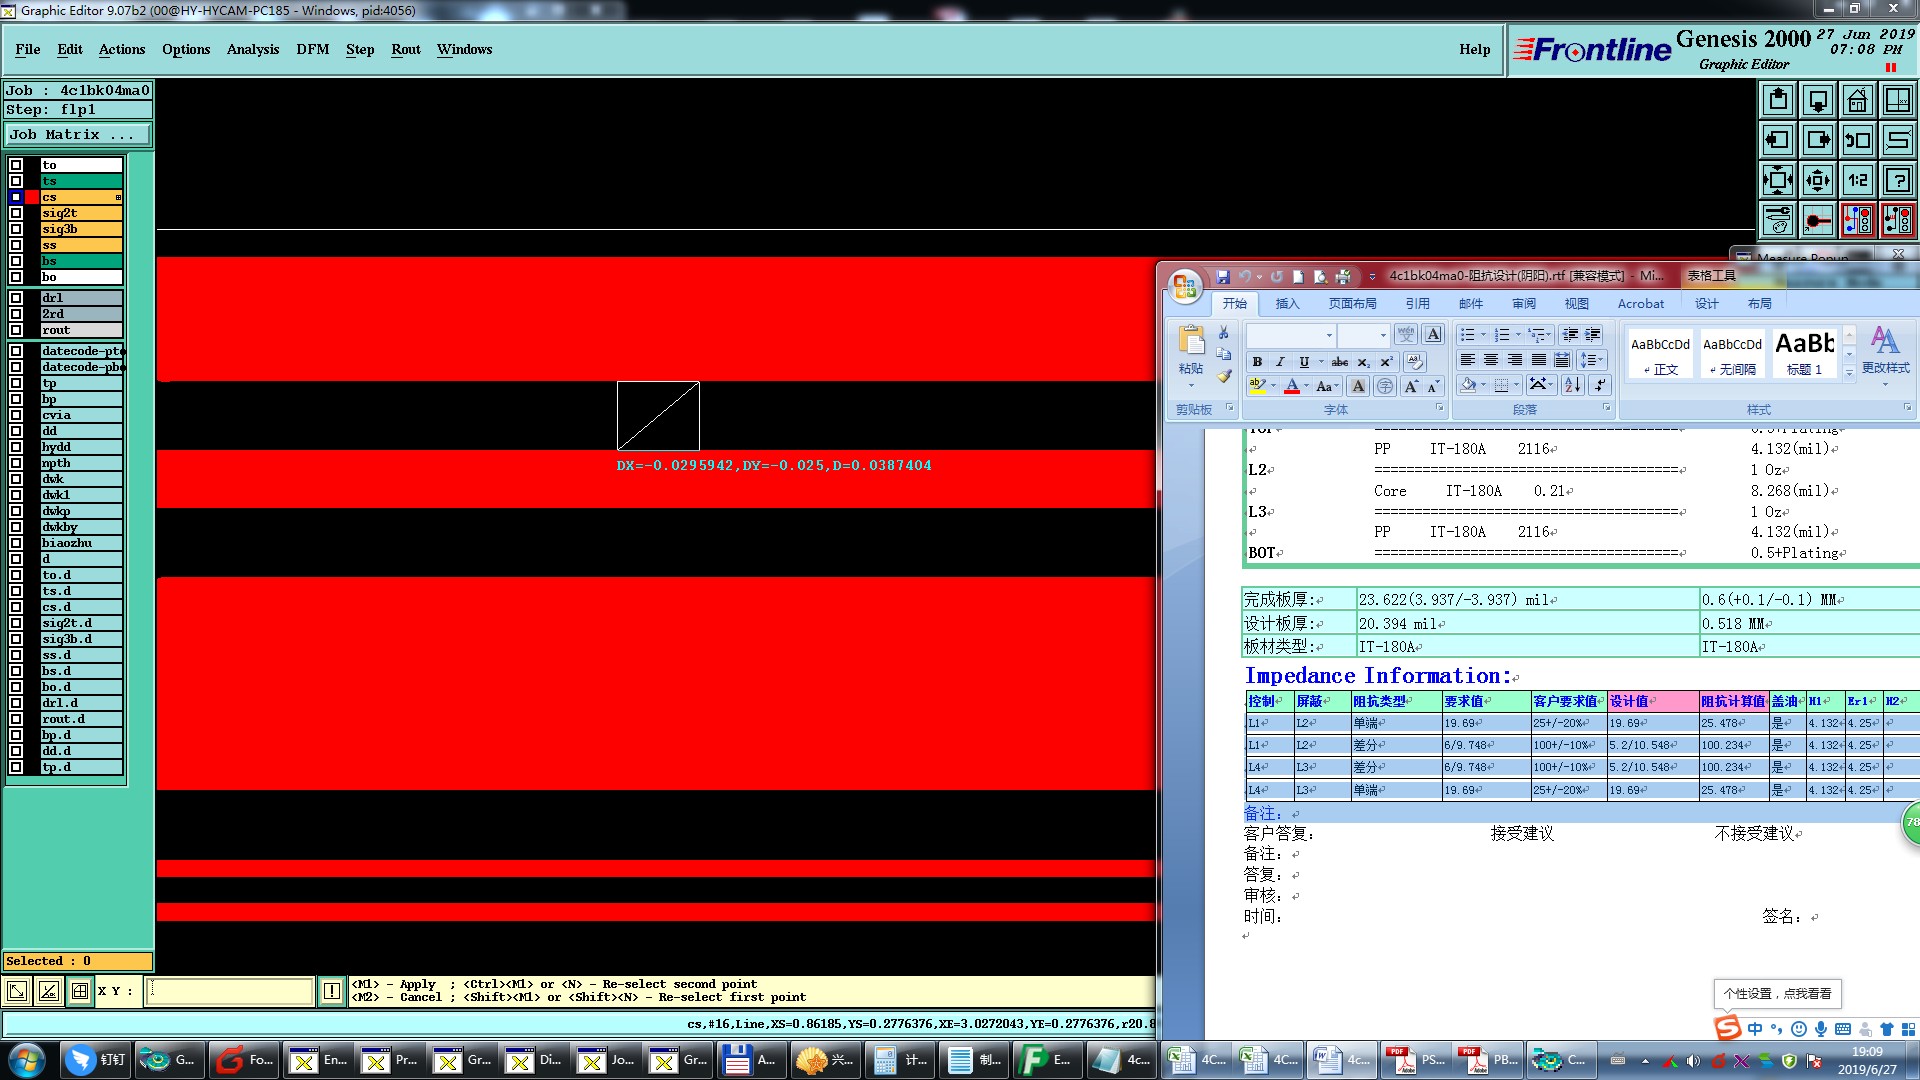The image size is (1920, 1080).
Task: Click the Word save icon
Action: point(1222,276)
